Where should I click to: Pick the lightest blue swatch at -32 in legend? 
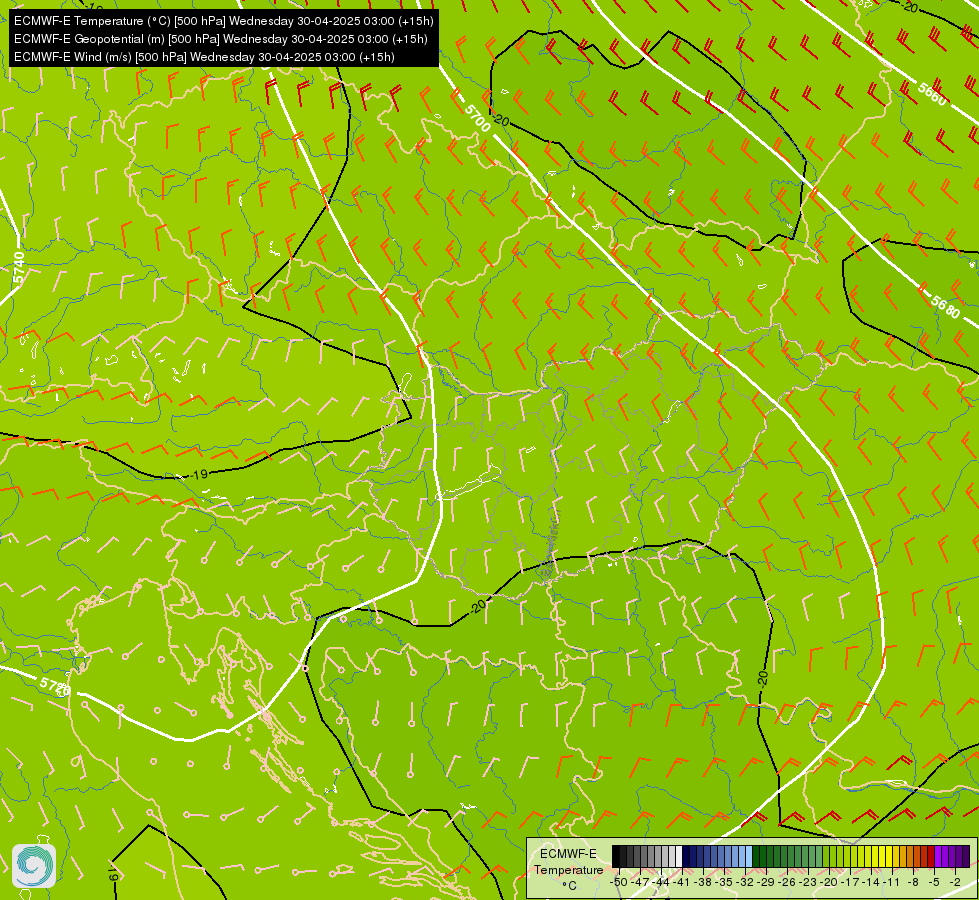(x=749, y=856)
